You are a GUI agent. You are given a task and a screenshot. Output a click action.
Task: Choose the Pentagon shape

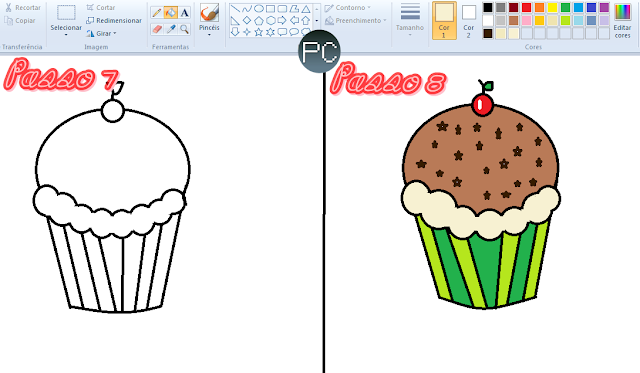pos(259,20)
